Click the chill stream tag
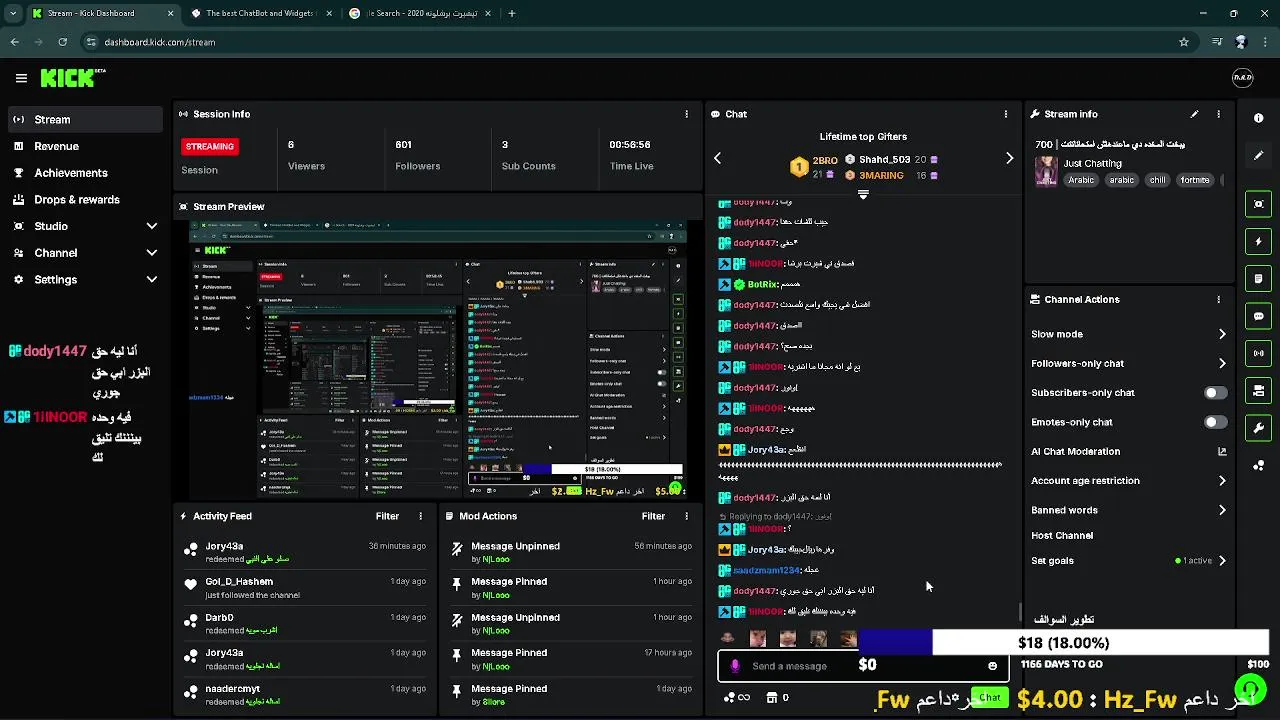1280x720 pixels. (x=1157, y=180)
